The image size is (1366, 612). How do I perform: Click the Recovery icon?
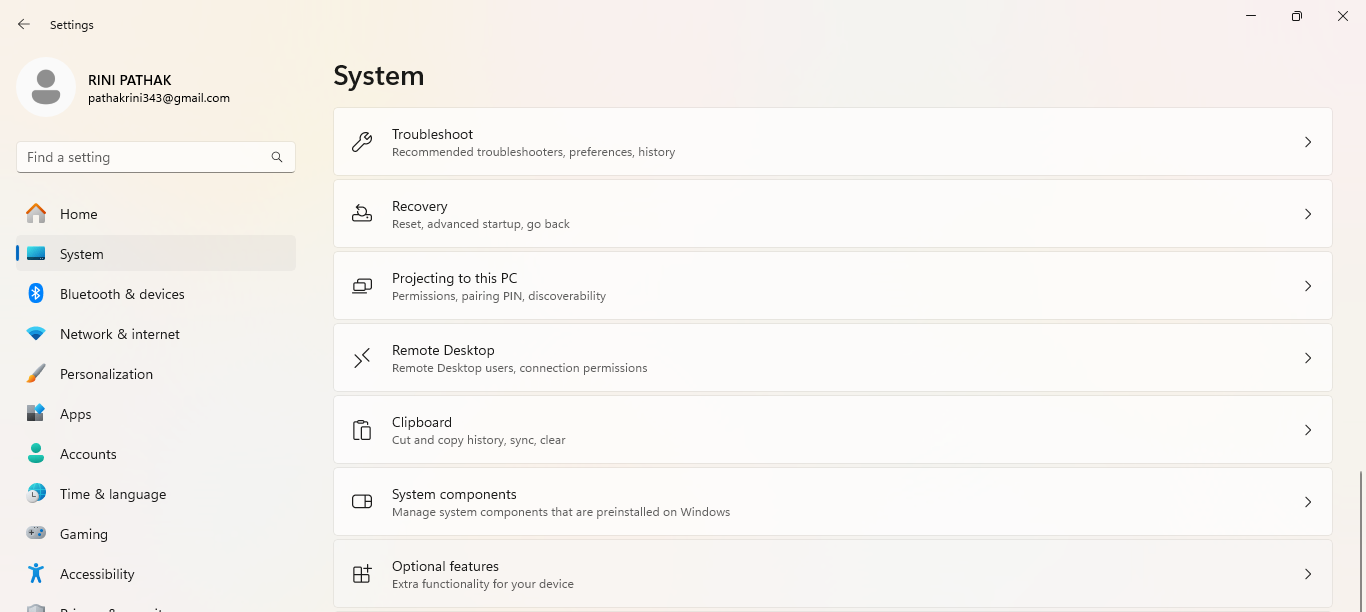[362, 214]
